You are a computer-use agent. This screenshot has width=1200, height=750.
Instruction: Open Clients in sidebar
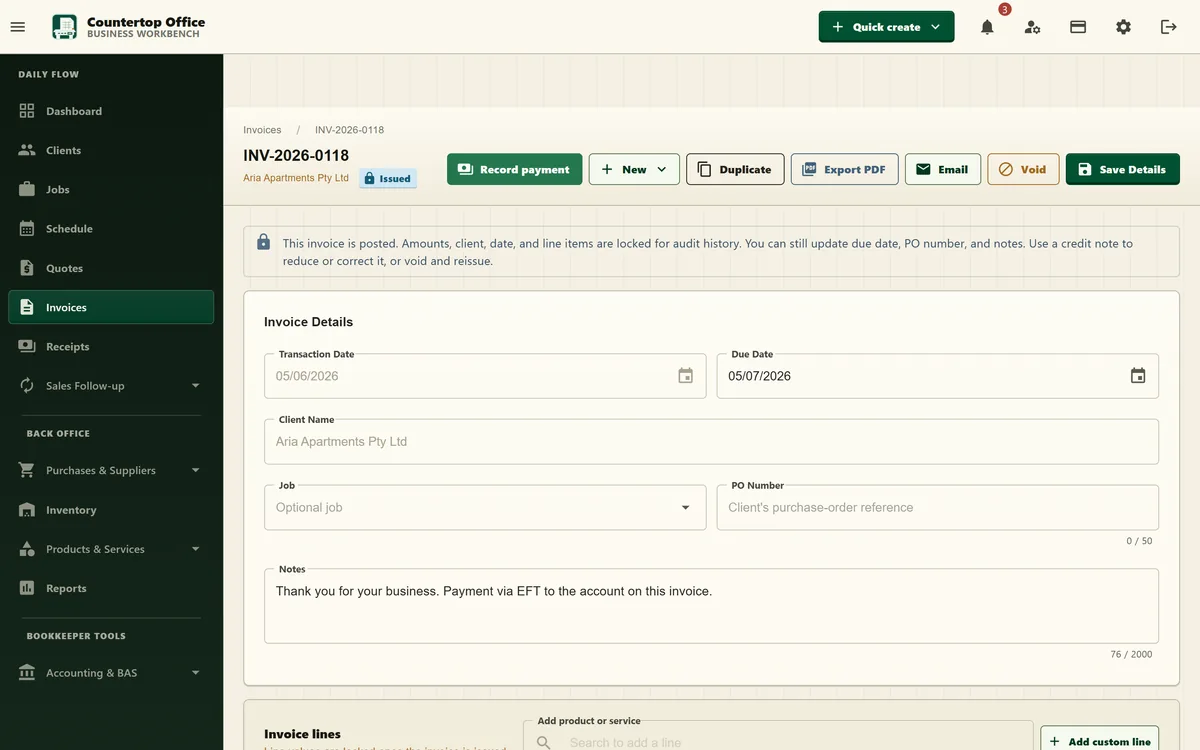coord(111,150)
